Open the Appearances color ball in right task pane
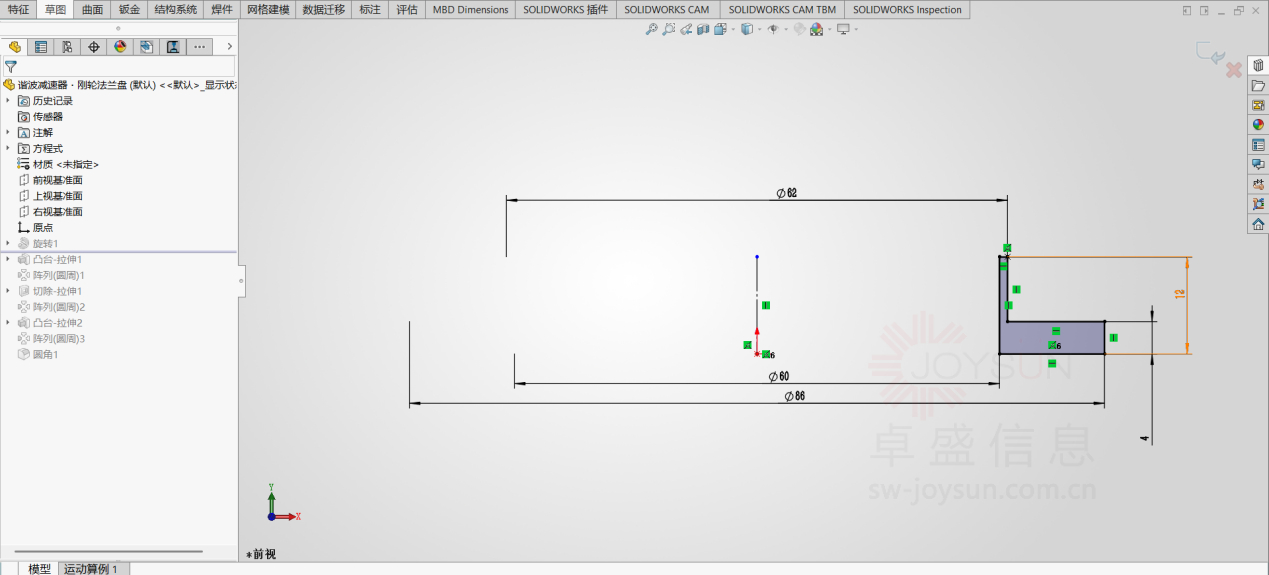The height and width of the screenshot is (575, 1269). pyautogui.click(x=1258, y=125)
